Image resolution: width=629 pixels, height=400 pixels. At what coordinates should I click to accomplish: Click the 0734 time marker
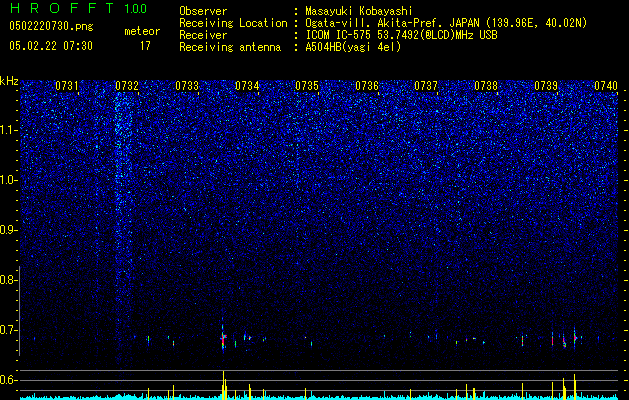click(247, 86)
